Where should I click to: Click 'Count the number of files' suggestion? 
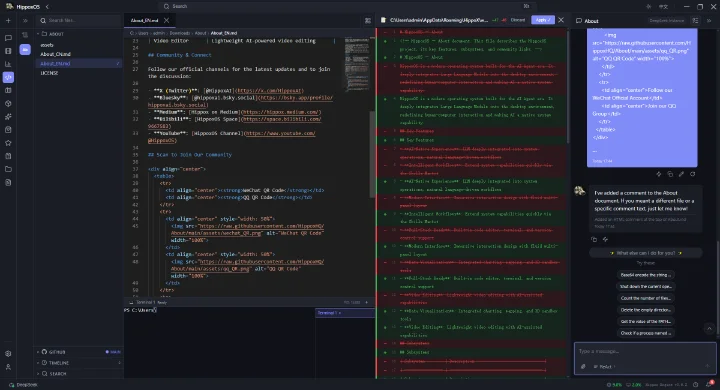(x=646, y=299)
